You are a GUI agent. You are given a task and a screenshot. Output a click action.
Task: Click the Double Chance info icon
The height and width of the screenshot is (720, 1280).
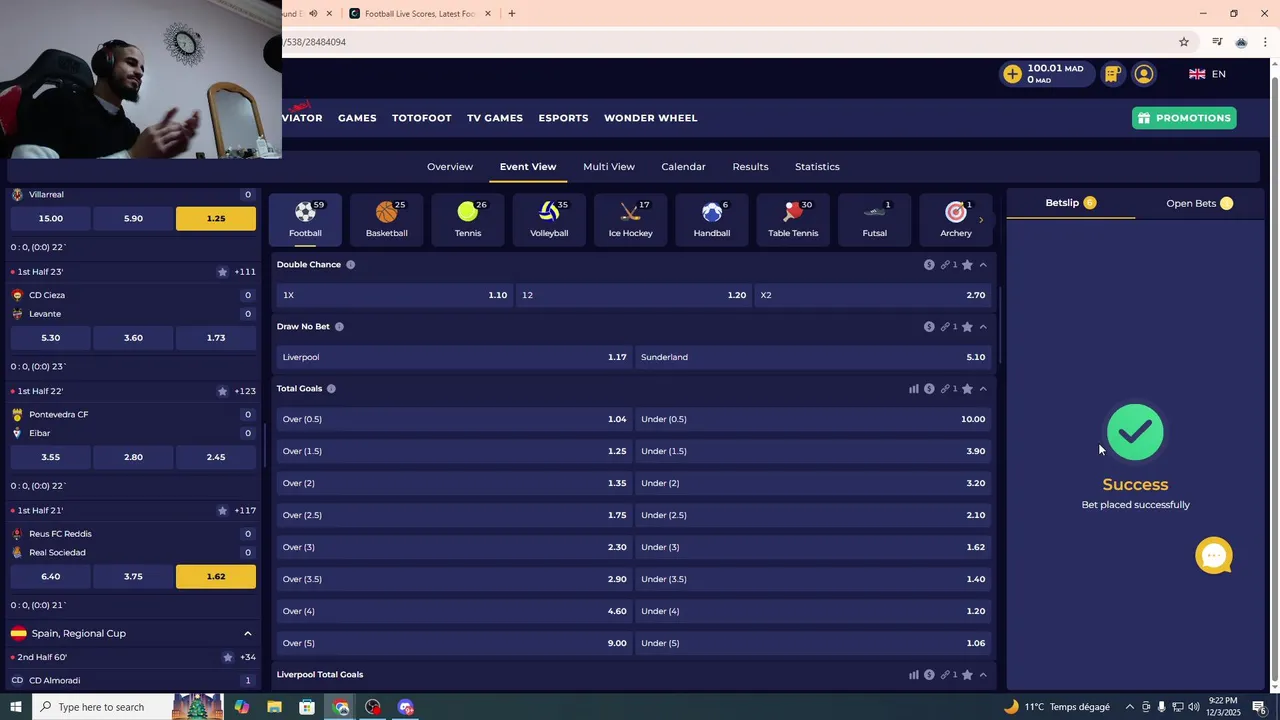[350, 265]
